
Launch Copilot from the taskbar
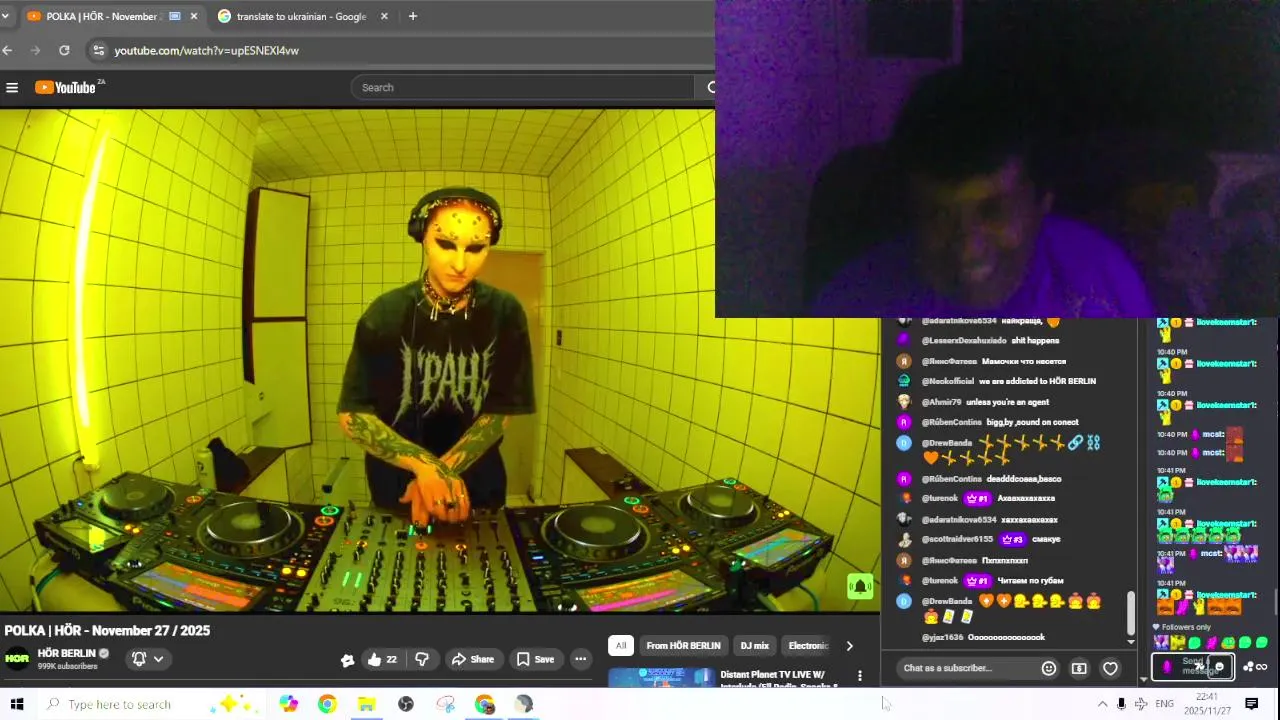click(x=289, y=704)
